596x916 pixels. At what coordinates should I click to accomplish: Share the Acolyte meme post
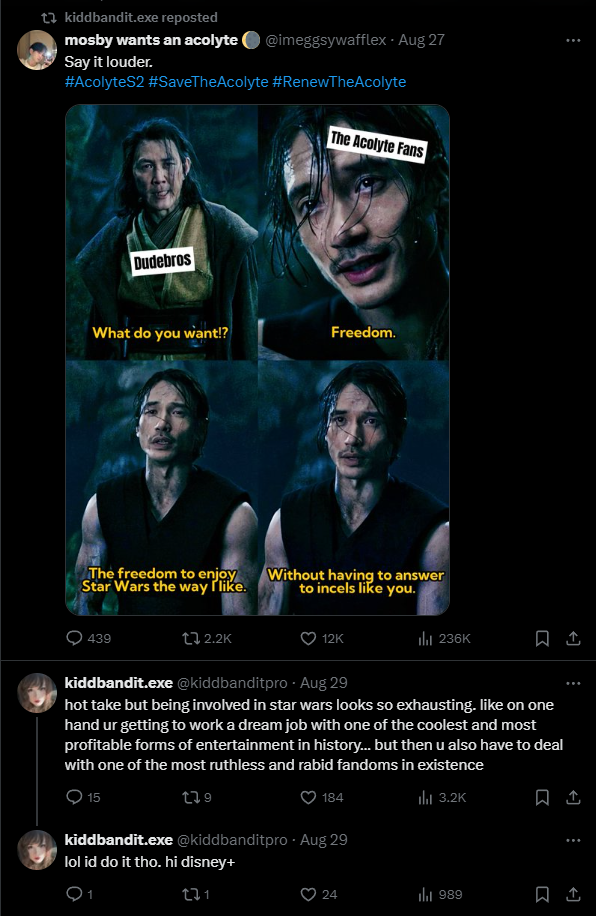tap(573, 638)
